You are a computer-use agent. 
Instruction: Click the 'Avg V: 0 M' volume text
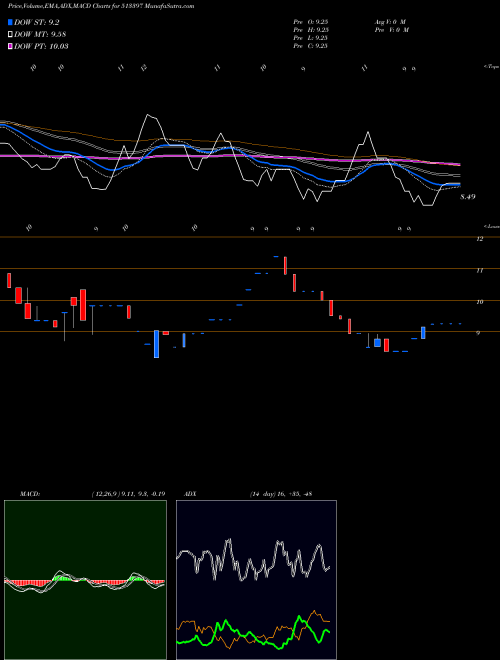(391, 22)
